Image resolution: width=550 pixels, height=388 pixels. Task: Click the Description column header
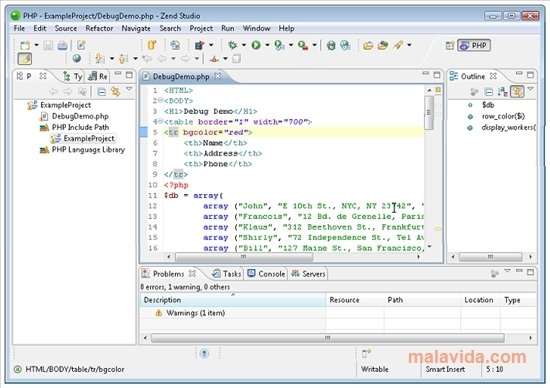(x=233, y=300)
